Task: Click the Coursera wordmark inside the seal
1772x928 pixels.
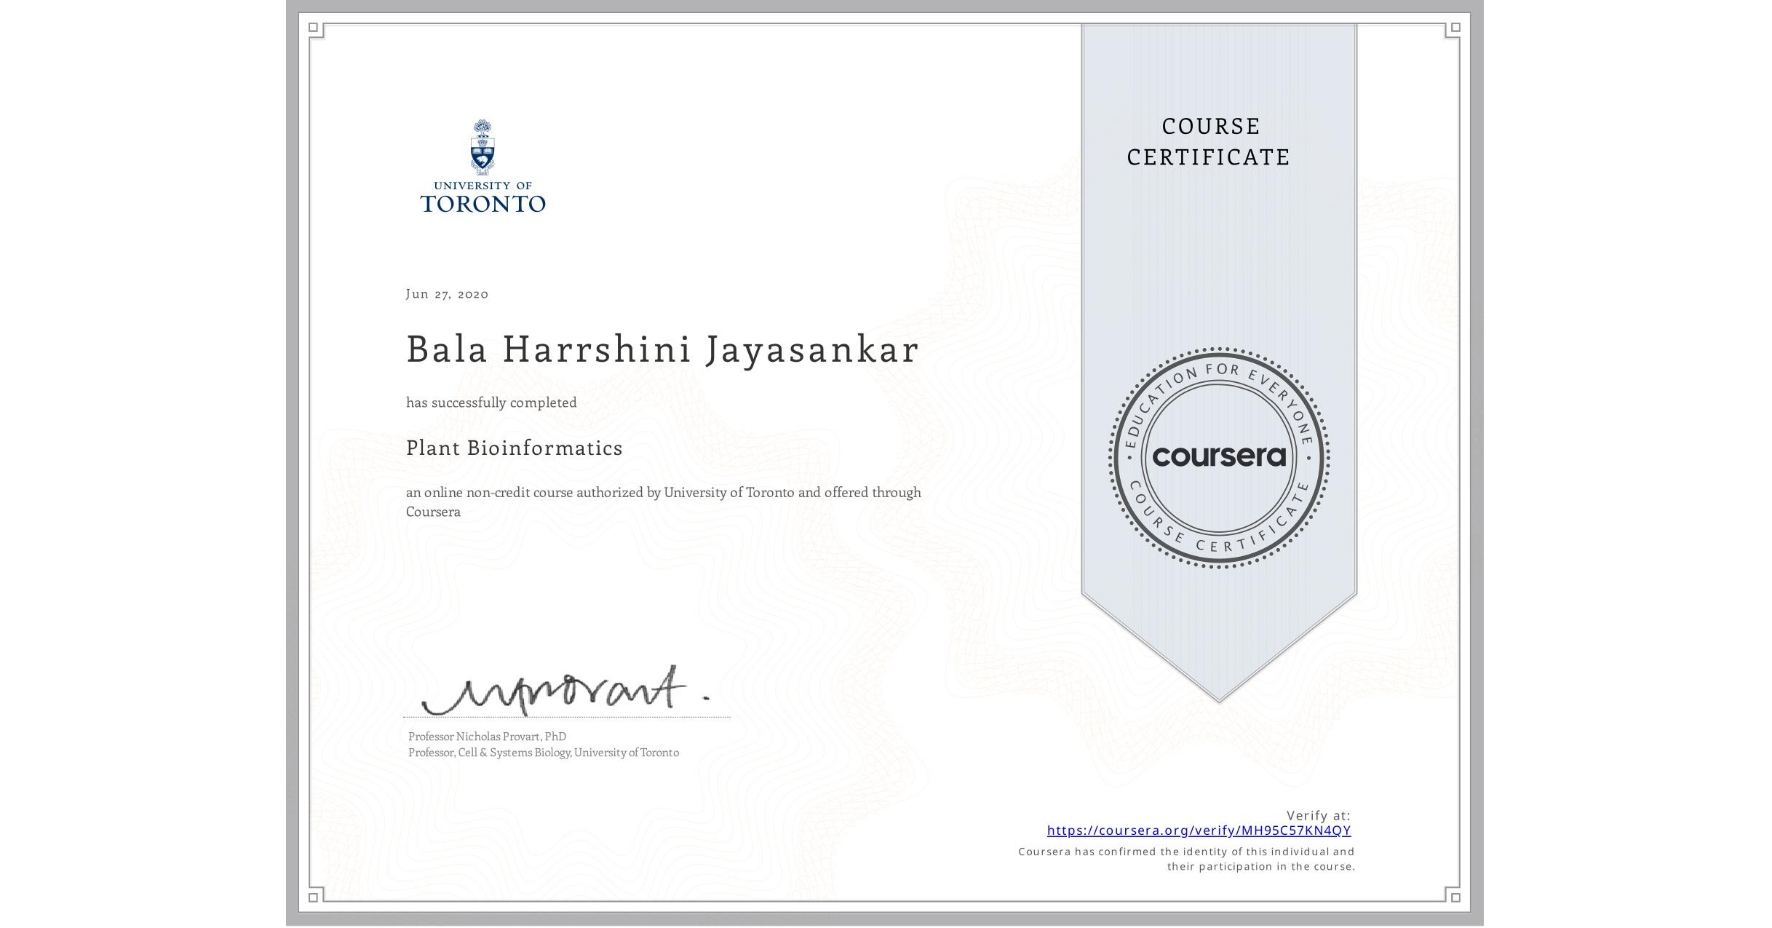Action: 1218,458
